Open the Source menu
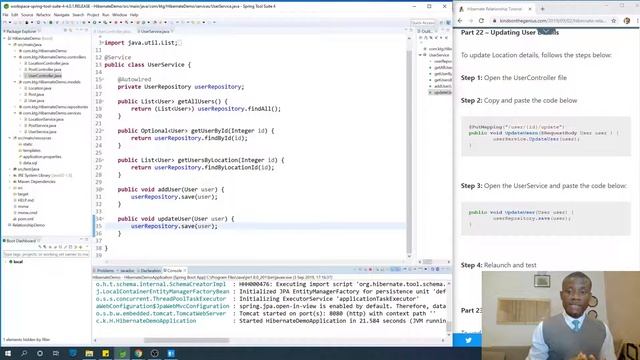The width and height of the screenshot is (640, 360). (x=27, y=15)
